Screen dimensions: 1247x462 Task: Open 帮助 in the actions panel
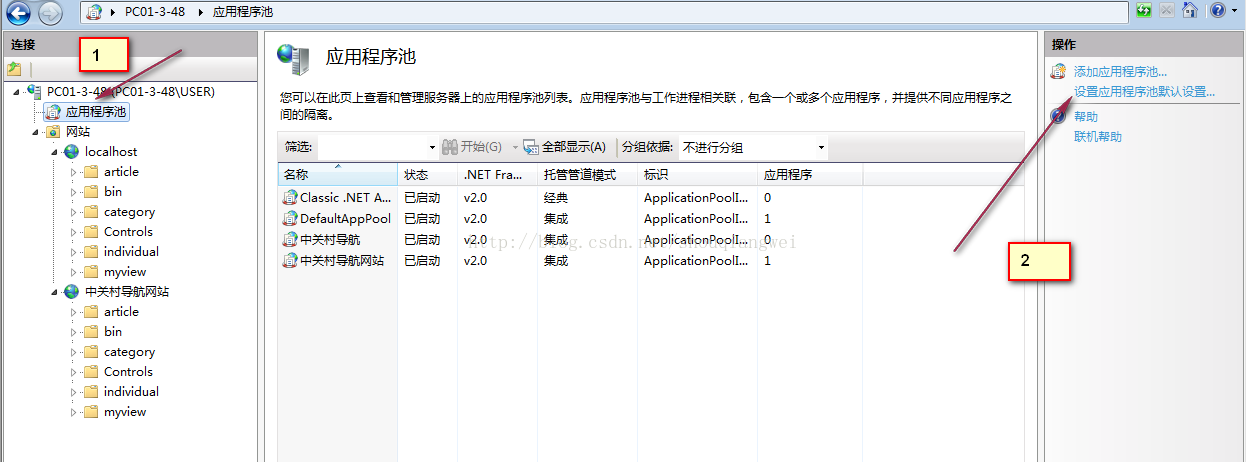tap(1086, 117)
